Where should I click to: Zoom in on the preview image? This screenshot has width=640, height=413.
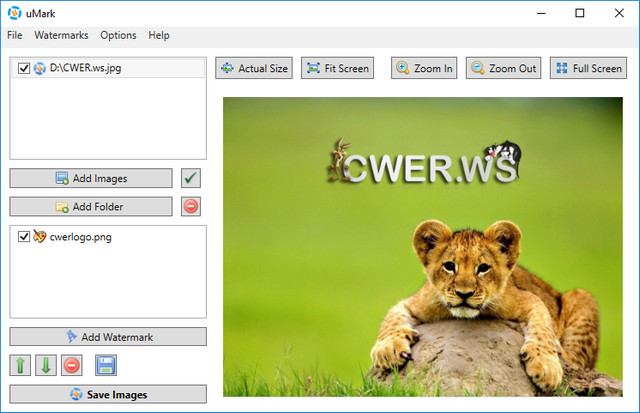(x=424, y=69)
